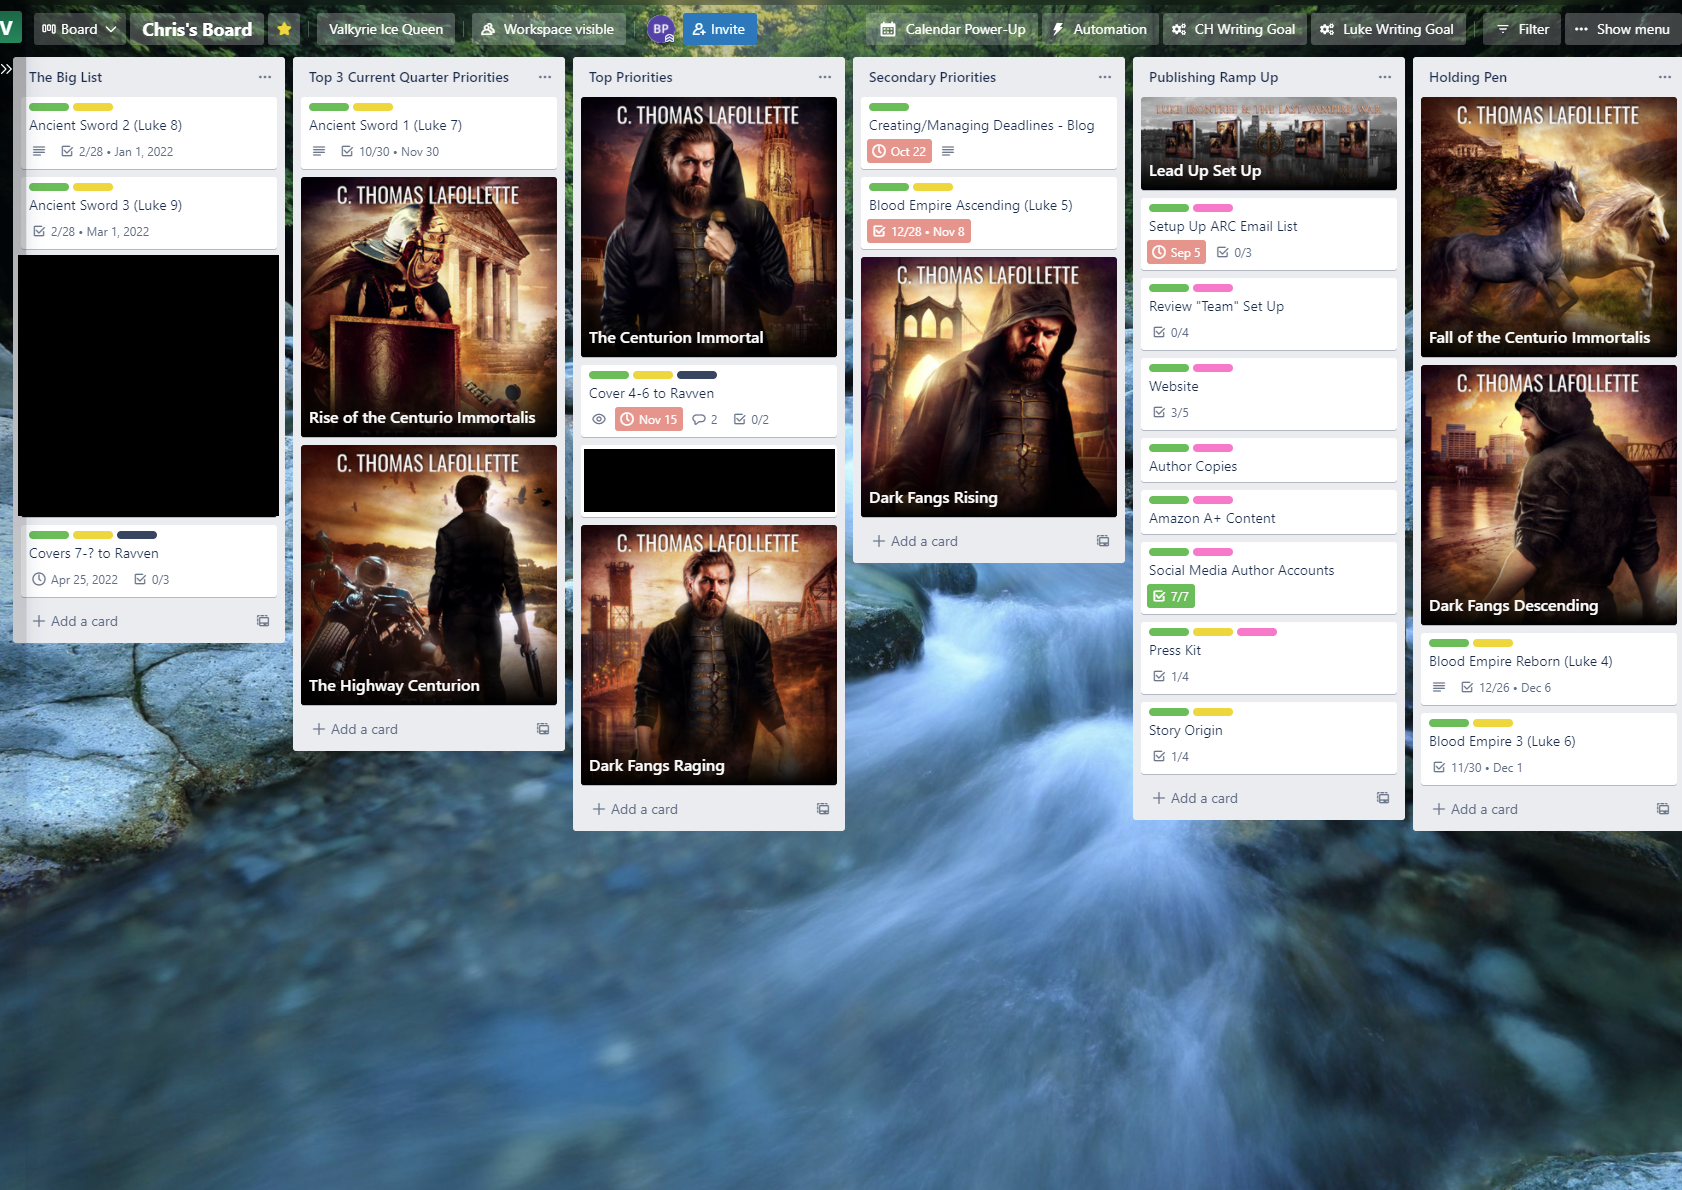Click description icon on Ancient Sword 2 card
This screenshot has height=1190, width=1682.
39,151
